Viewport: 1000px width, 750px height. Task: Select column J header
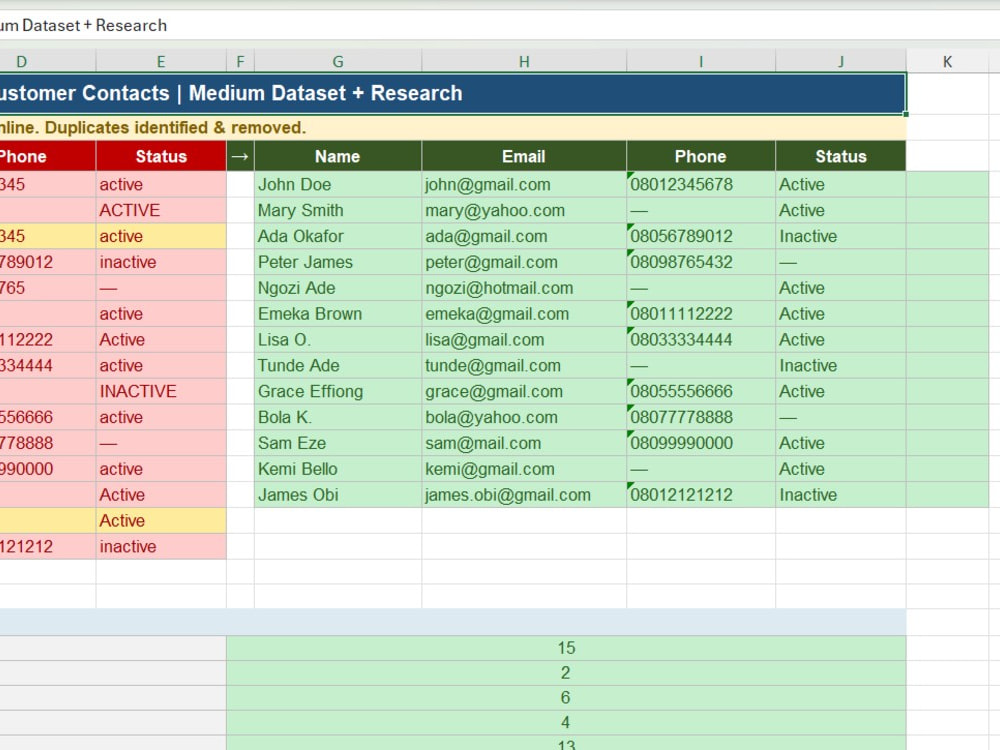click(x=841, y=61)
